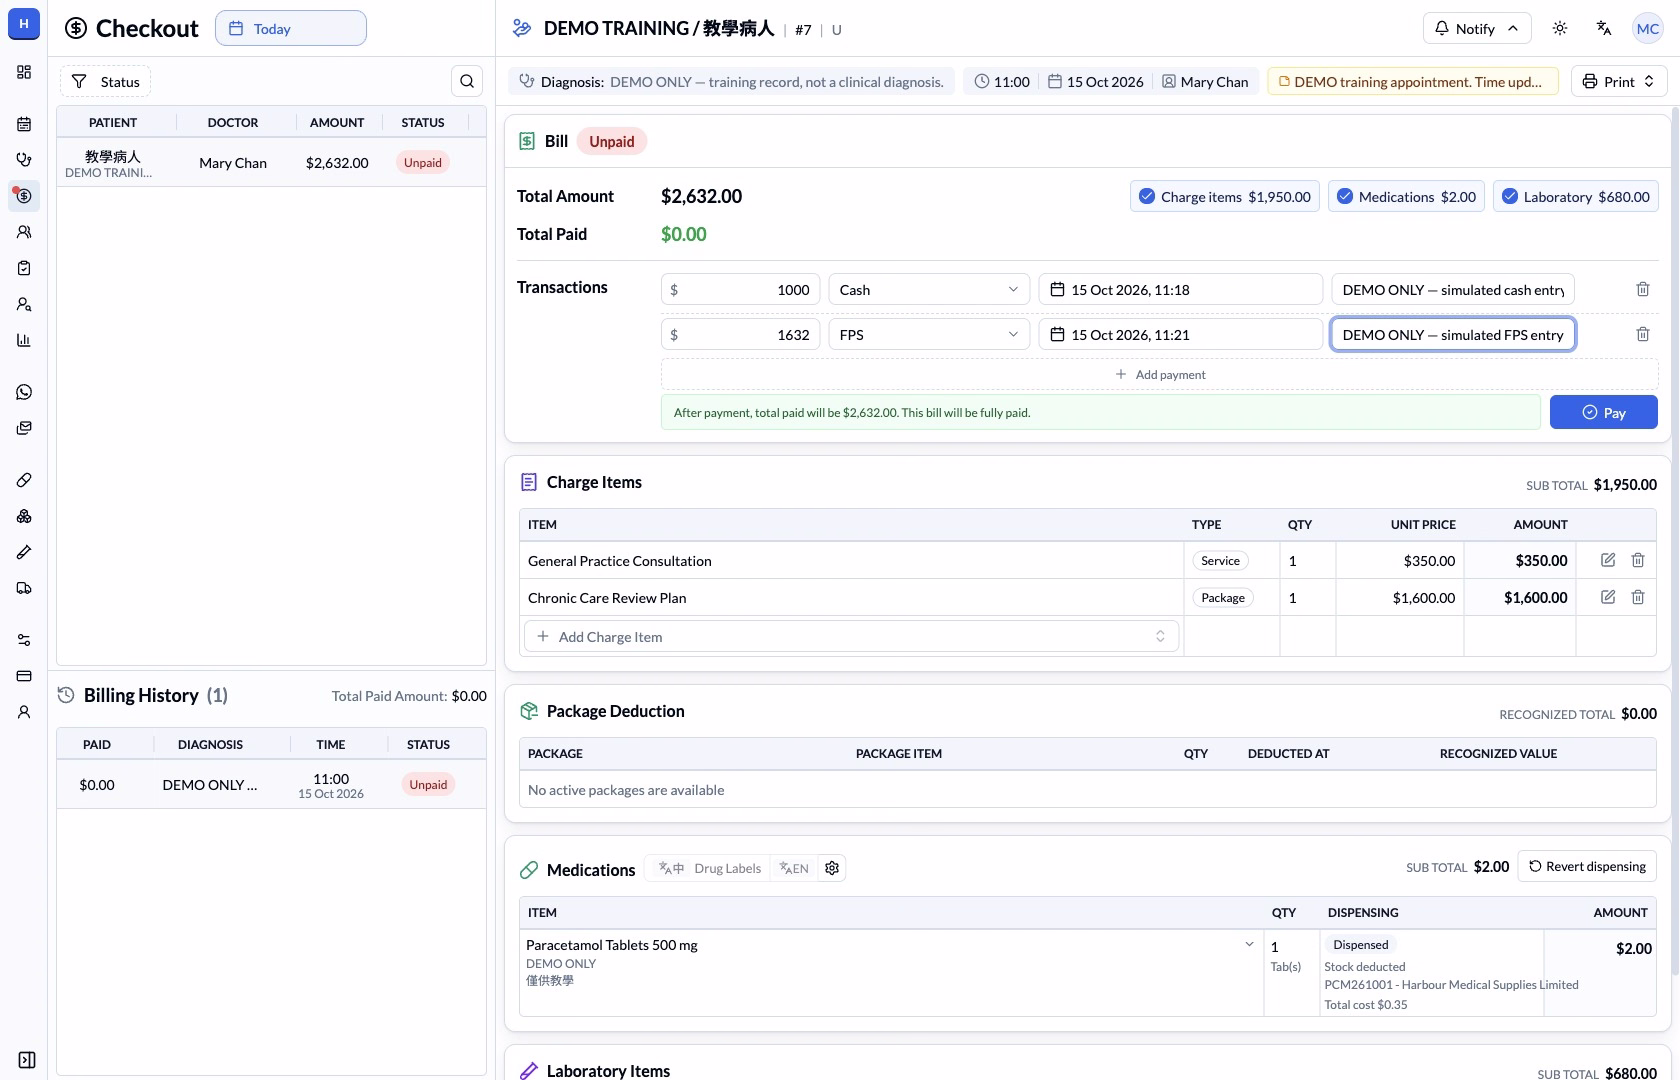Open the user search icon in sidebar
The height and width of the screenshot is (1080, 1680).
24,304
